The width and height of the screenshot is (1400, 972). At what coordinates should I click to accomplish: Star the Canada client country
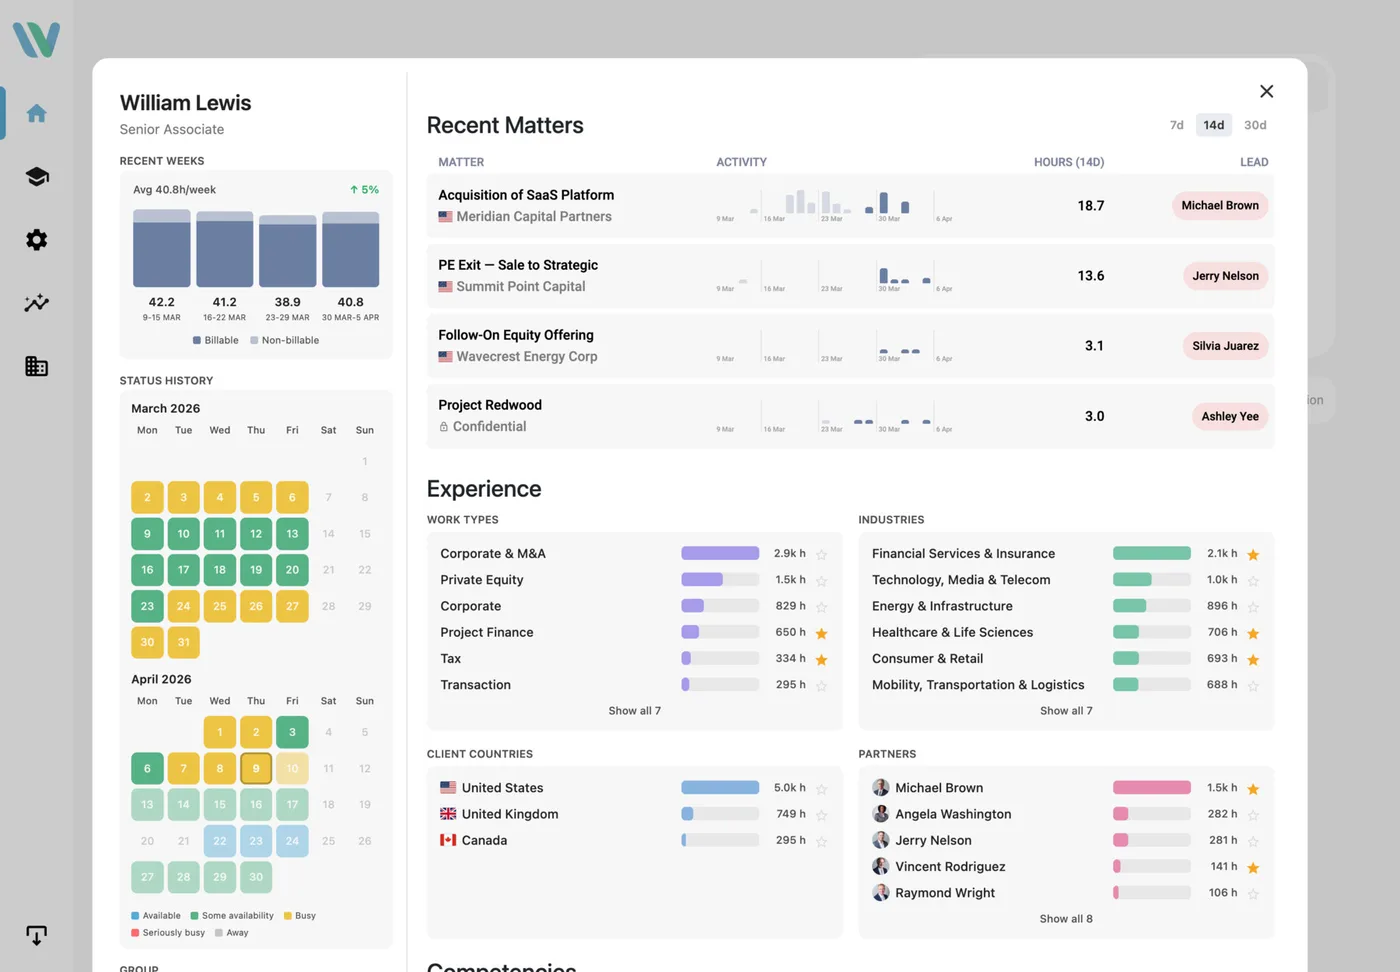click(x=821, y=841)
